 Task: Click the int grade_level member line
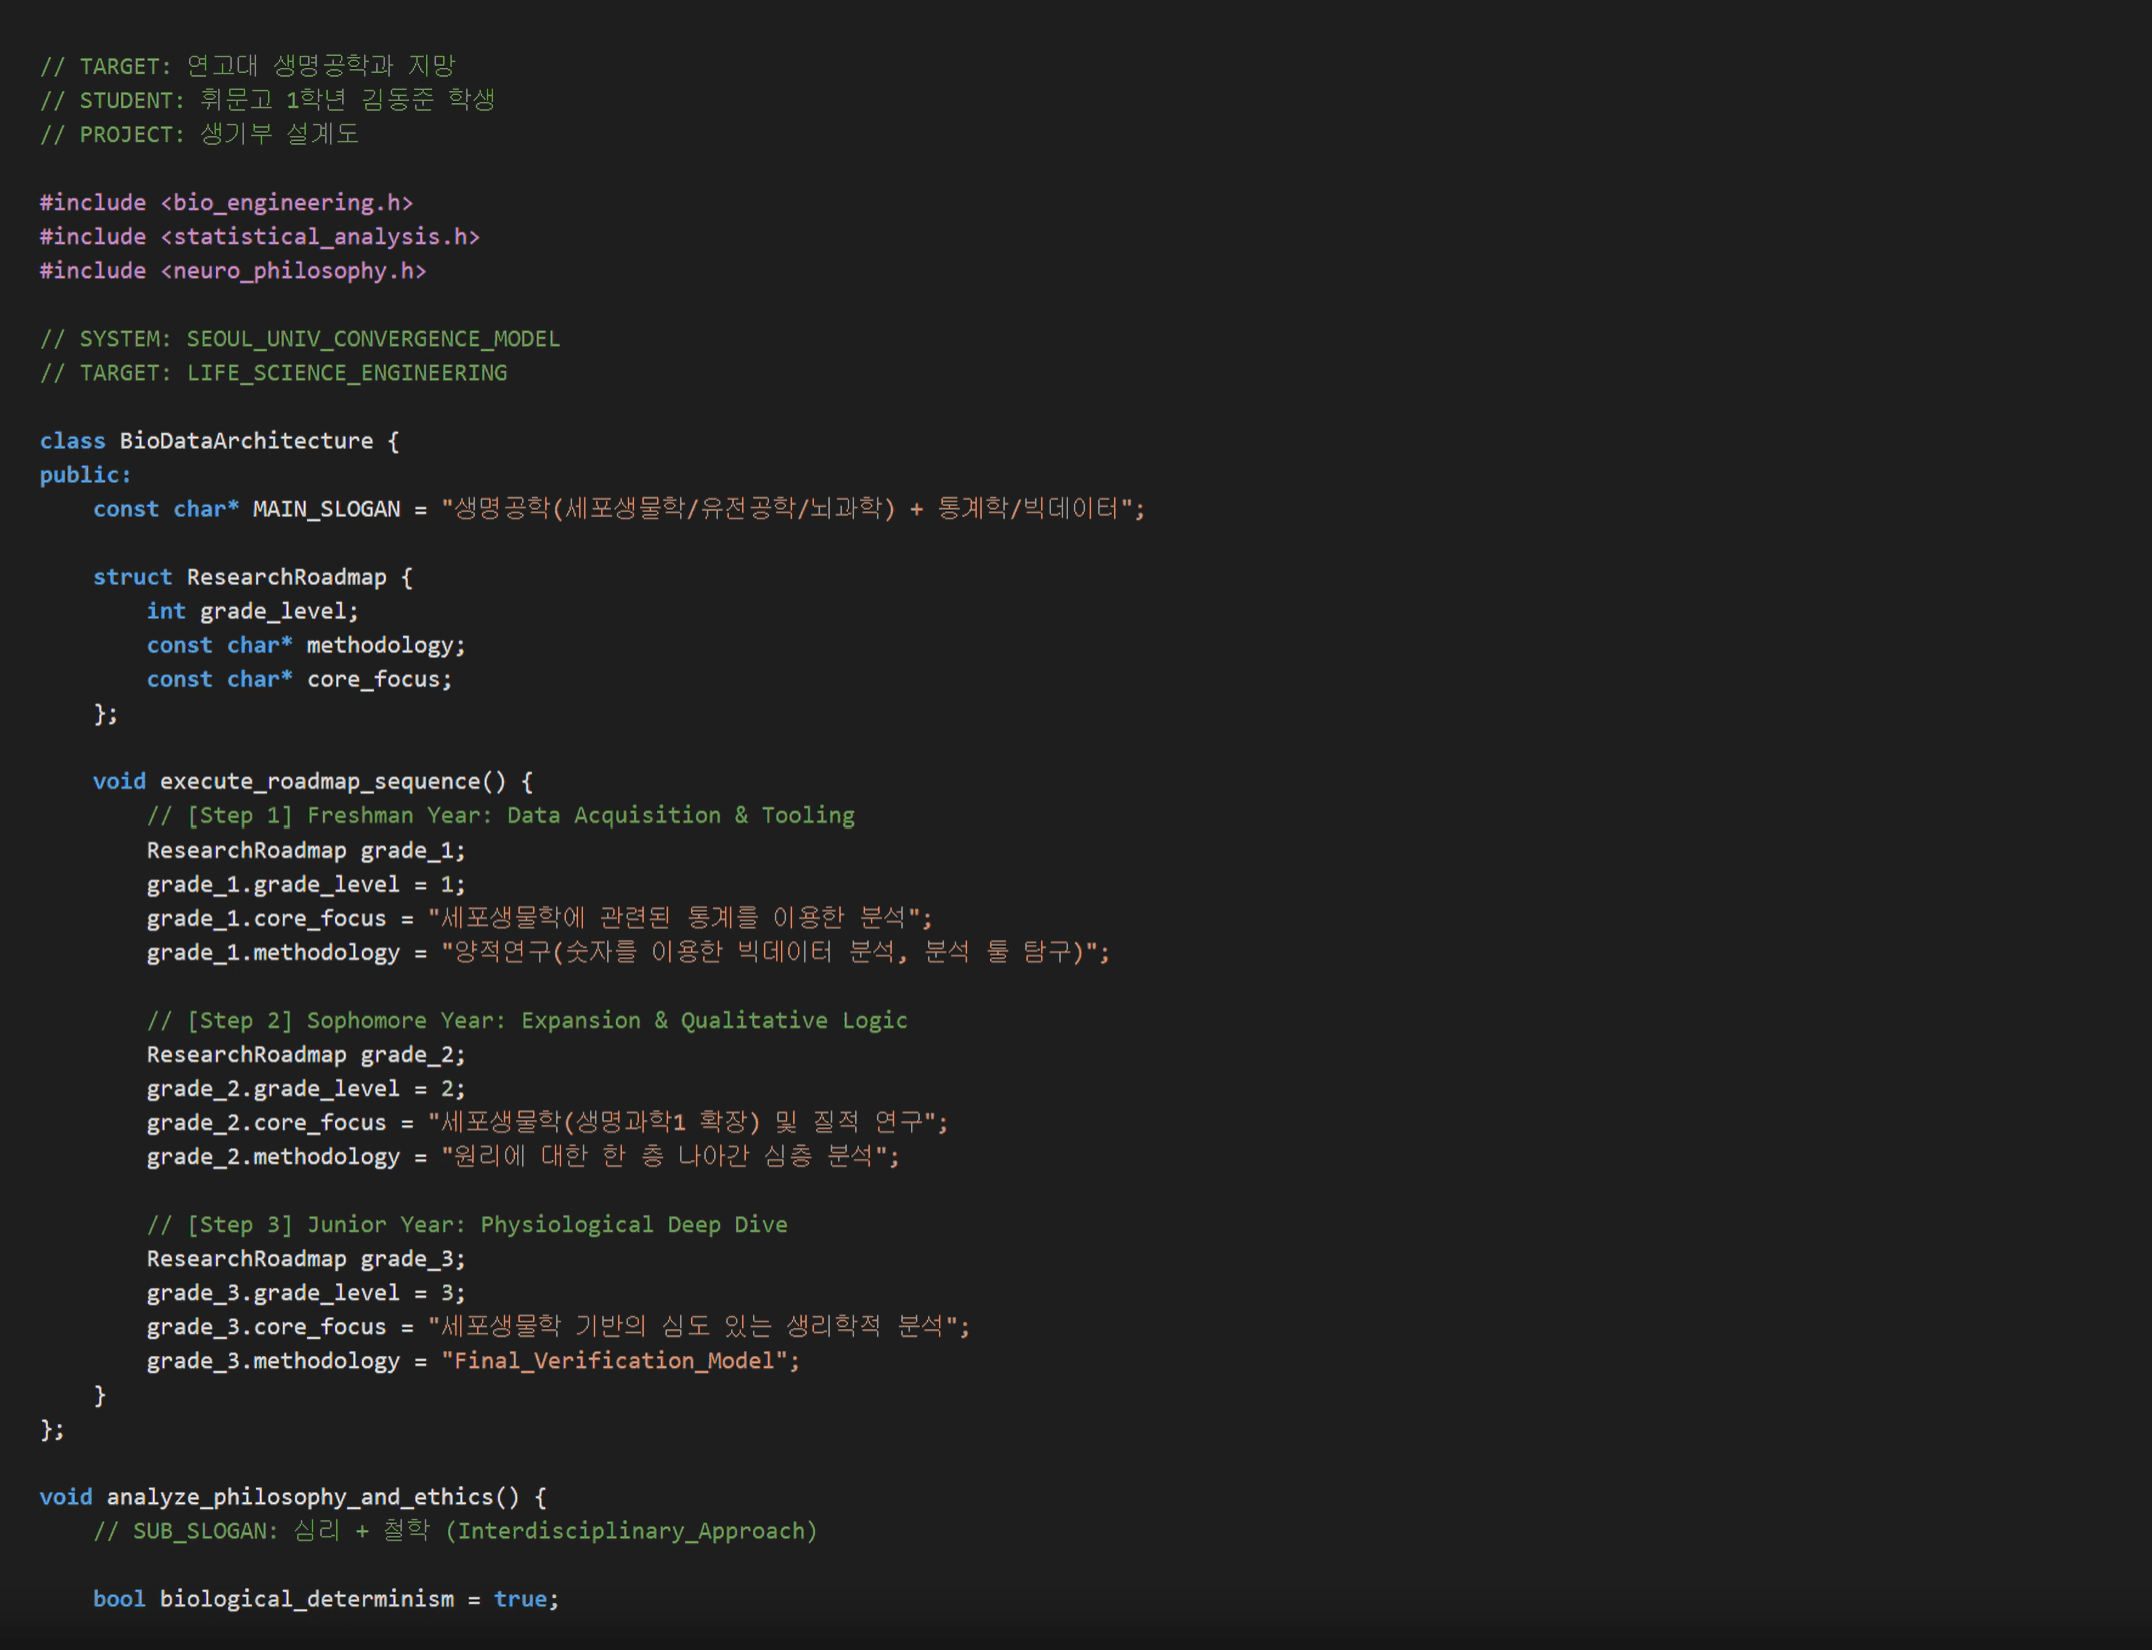click(252, 611)
